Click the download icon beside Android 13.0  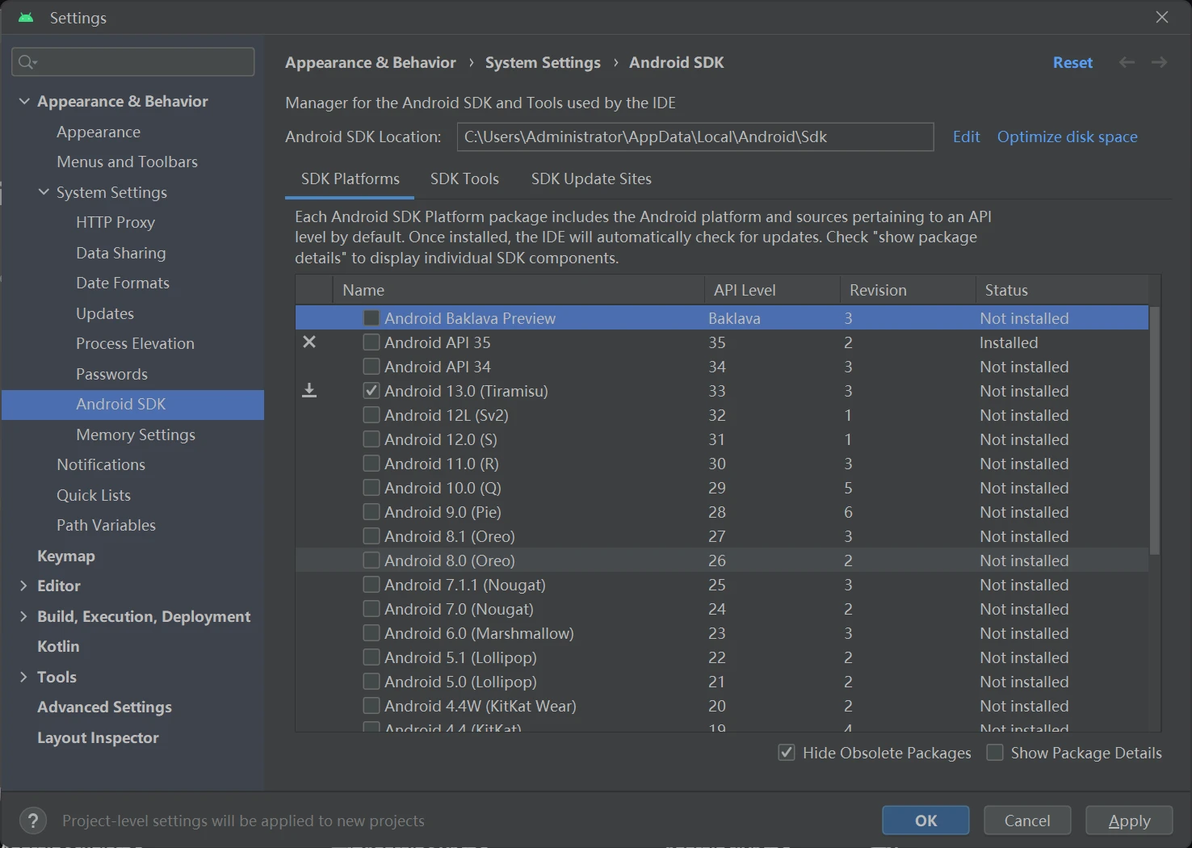coord(309,391)
